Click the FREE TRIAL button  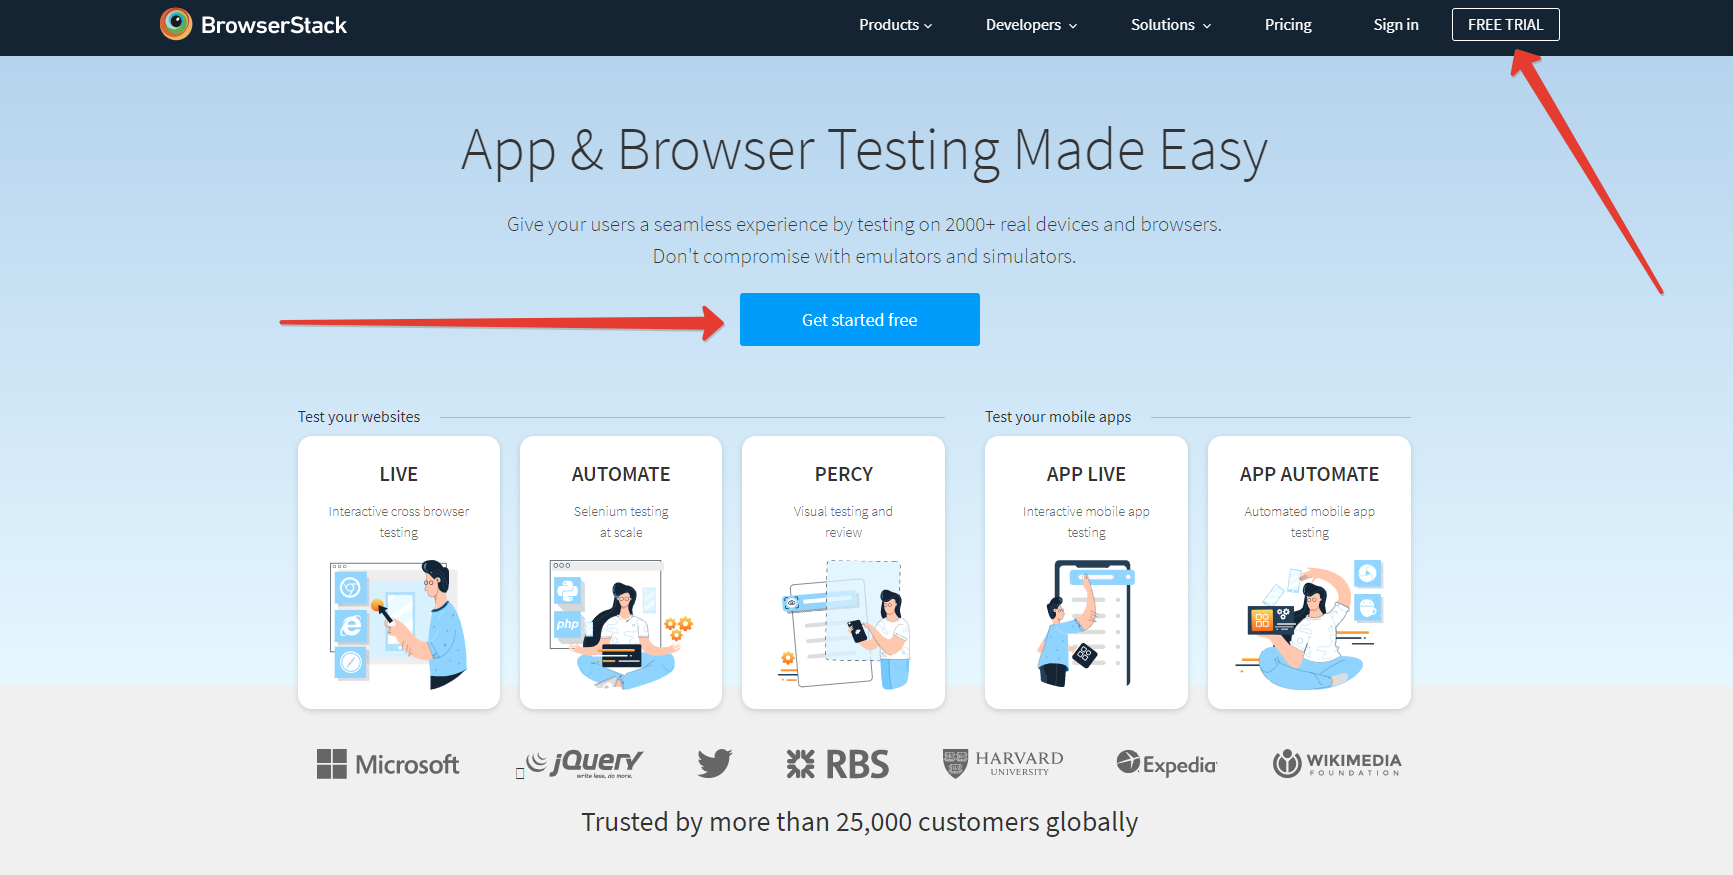[x=1505, y=25]
